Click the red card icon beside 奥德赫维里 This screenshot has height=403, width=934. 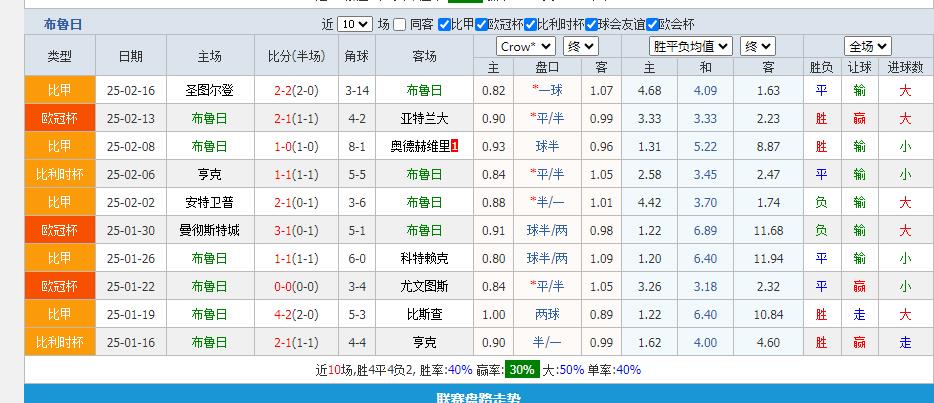[x=455, y=146]
